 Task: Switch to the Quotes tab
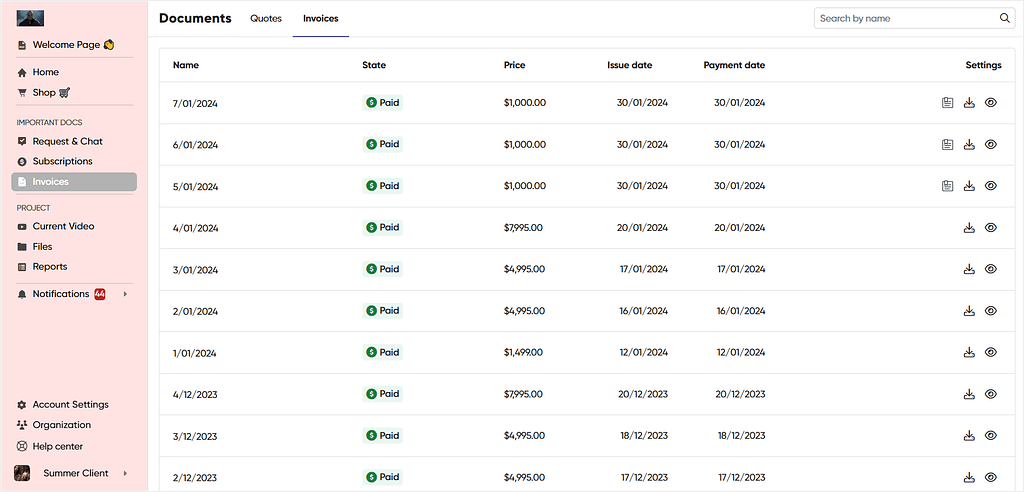(x=266, y=18)
